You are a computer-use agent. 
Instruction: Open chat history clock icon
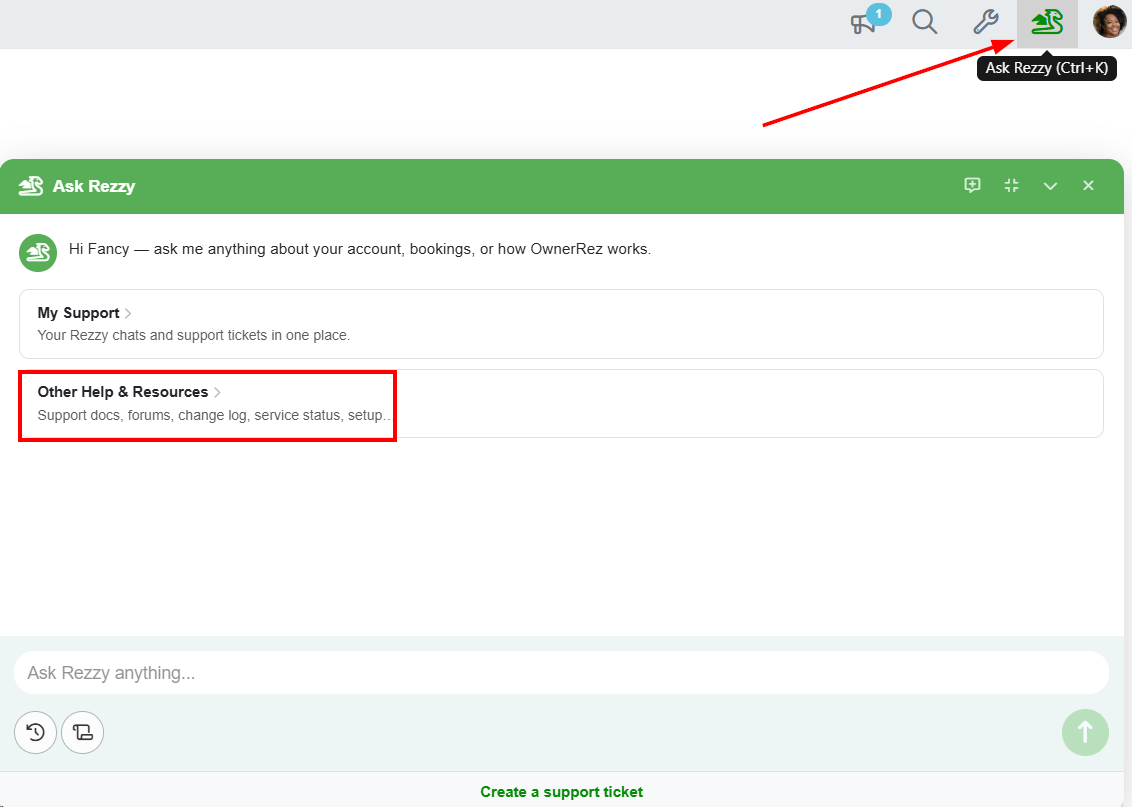[x=35, y=733]
